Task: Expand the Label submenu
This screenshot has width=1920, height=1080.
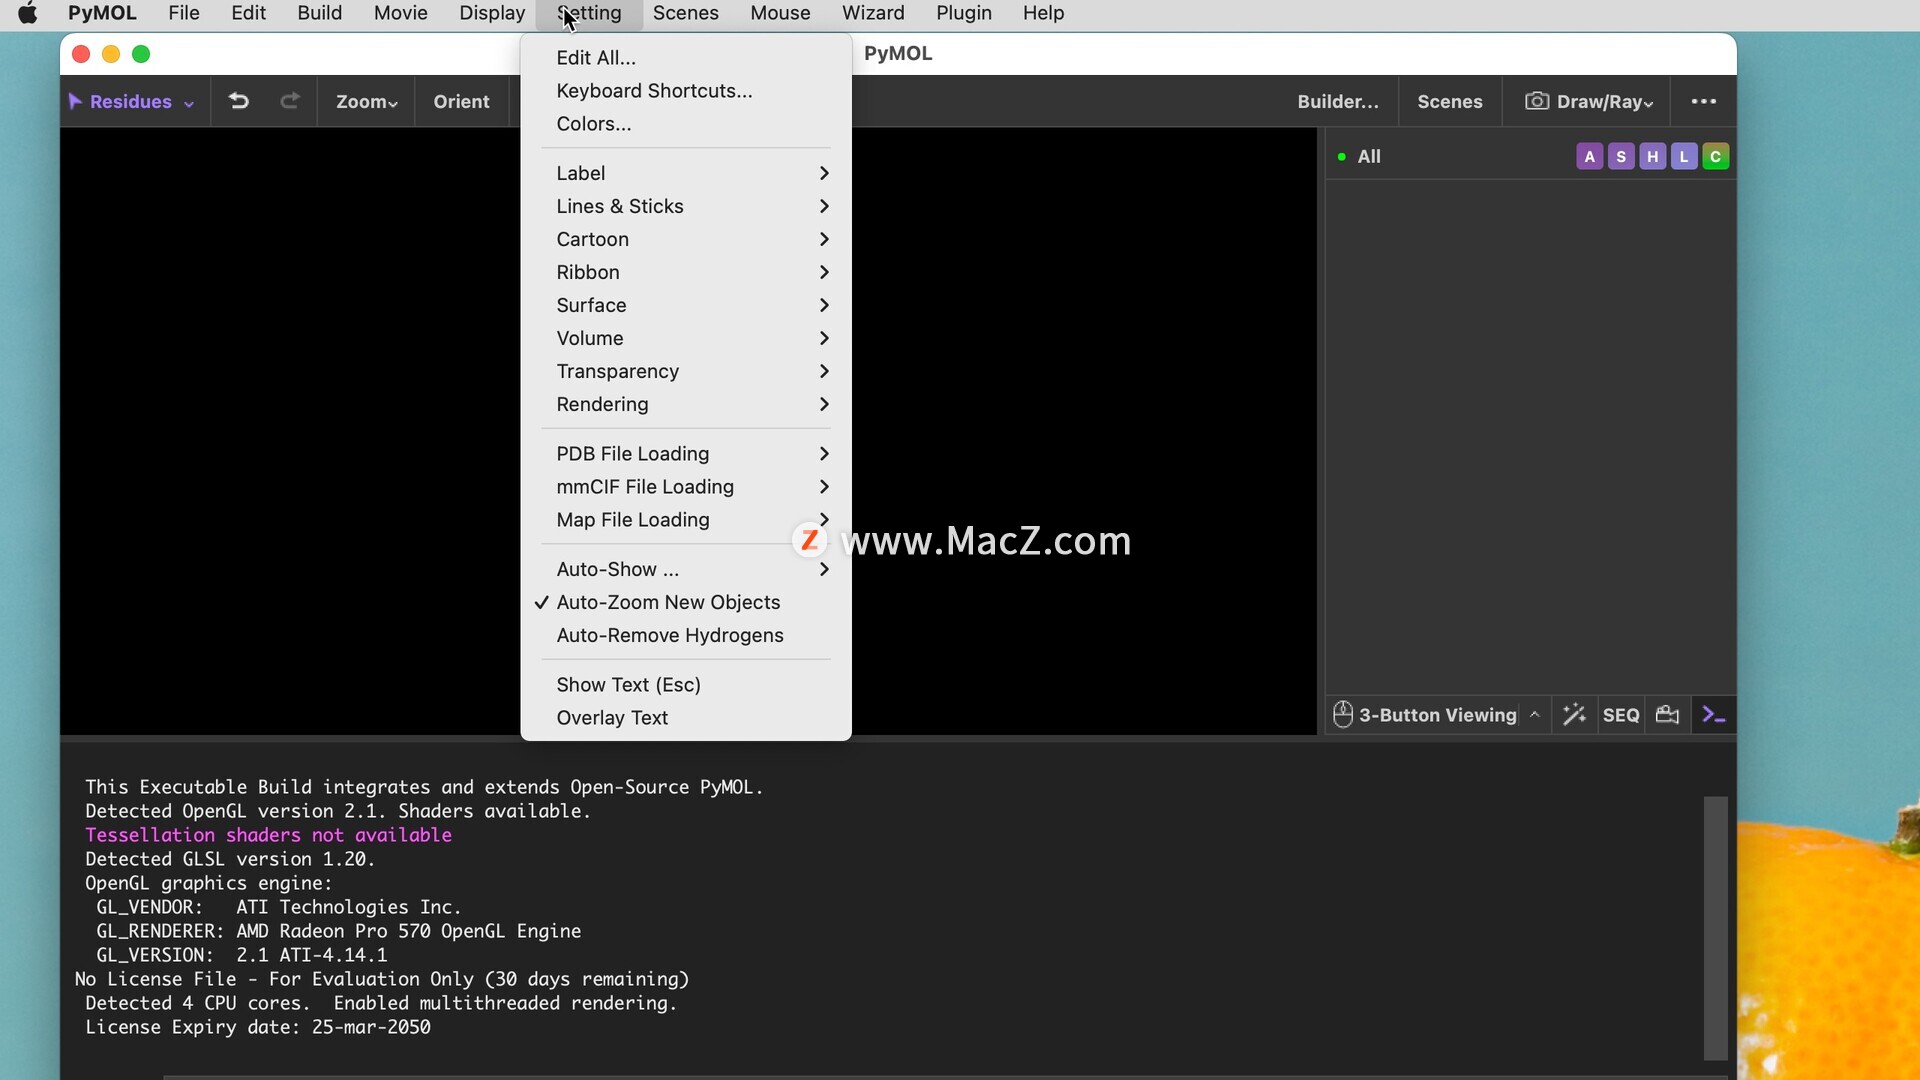Action: click(x=686, y=173)
